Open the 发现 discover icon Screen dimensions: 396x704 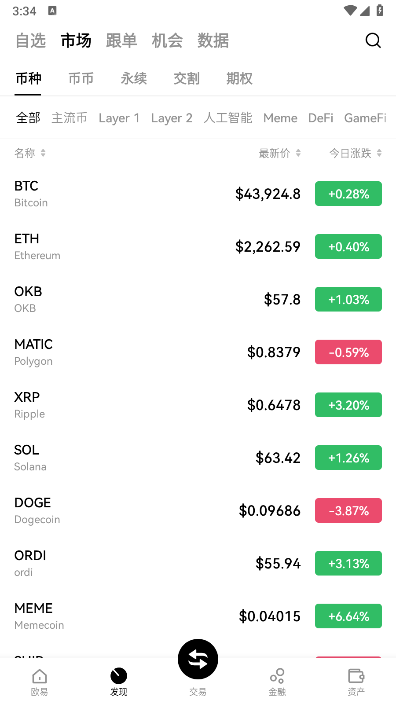pyautogui.click(x=119, y=676)
